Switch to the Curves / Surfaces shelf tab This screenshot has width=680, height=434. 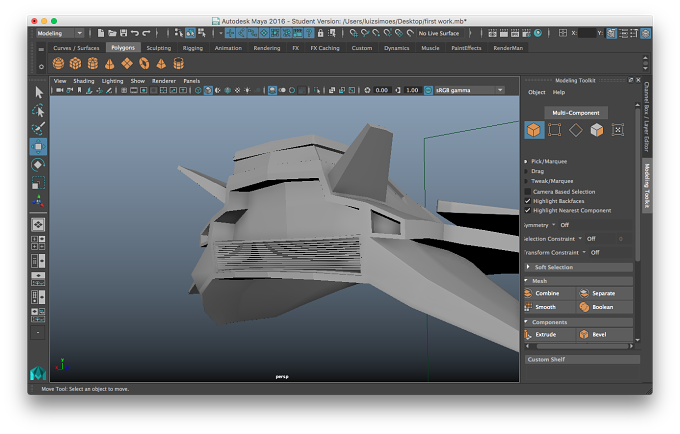[76, 48]
